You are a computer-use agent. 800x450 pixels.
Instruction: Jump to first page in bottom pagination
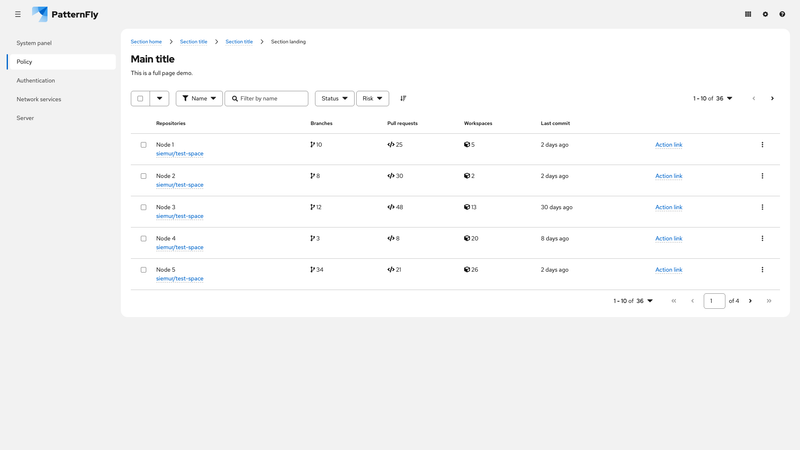click(674, 301)
